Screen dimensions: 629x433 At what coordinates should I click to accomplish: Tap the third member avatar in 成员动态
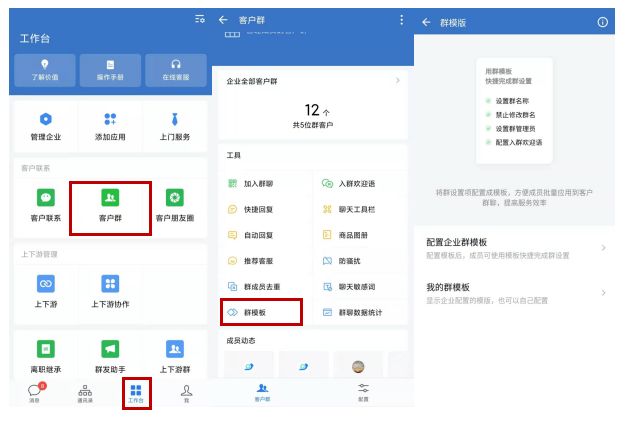pyautogui.click(x=356, y=366)
